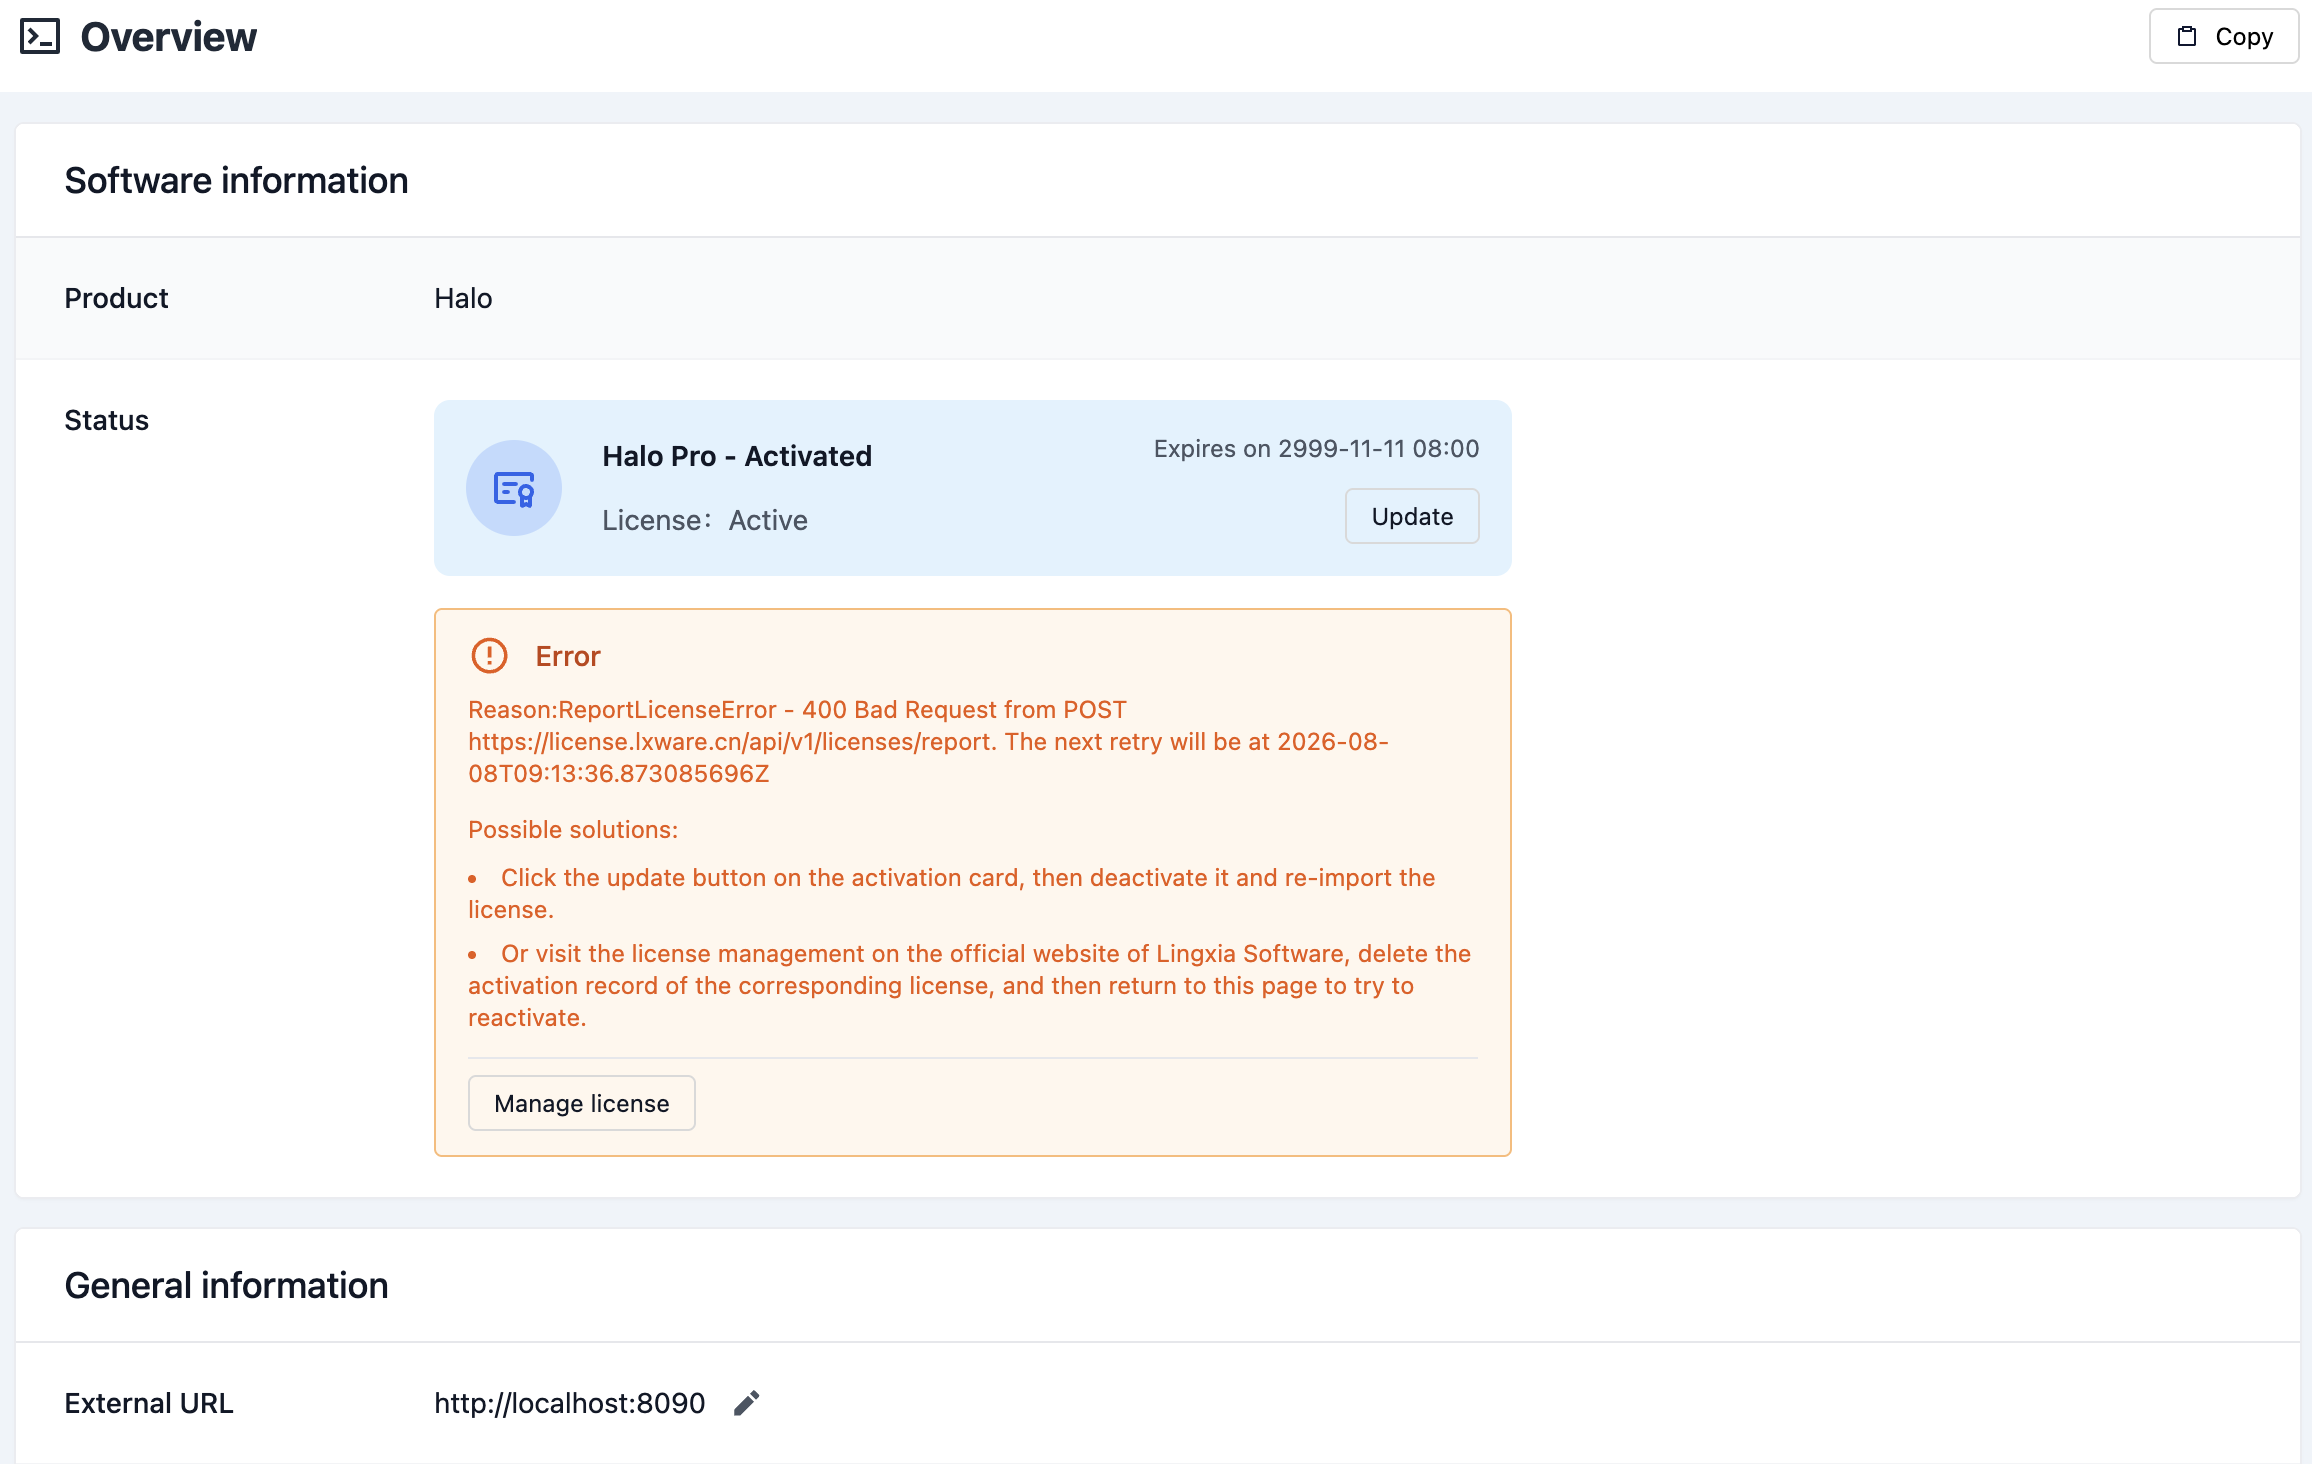Click the error warning circle icon
Image resolution: width=2312 pixels, height=1464 pixels.
coord(489,656)
